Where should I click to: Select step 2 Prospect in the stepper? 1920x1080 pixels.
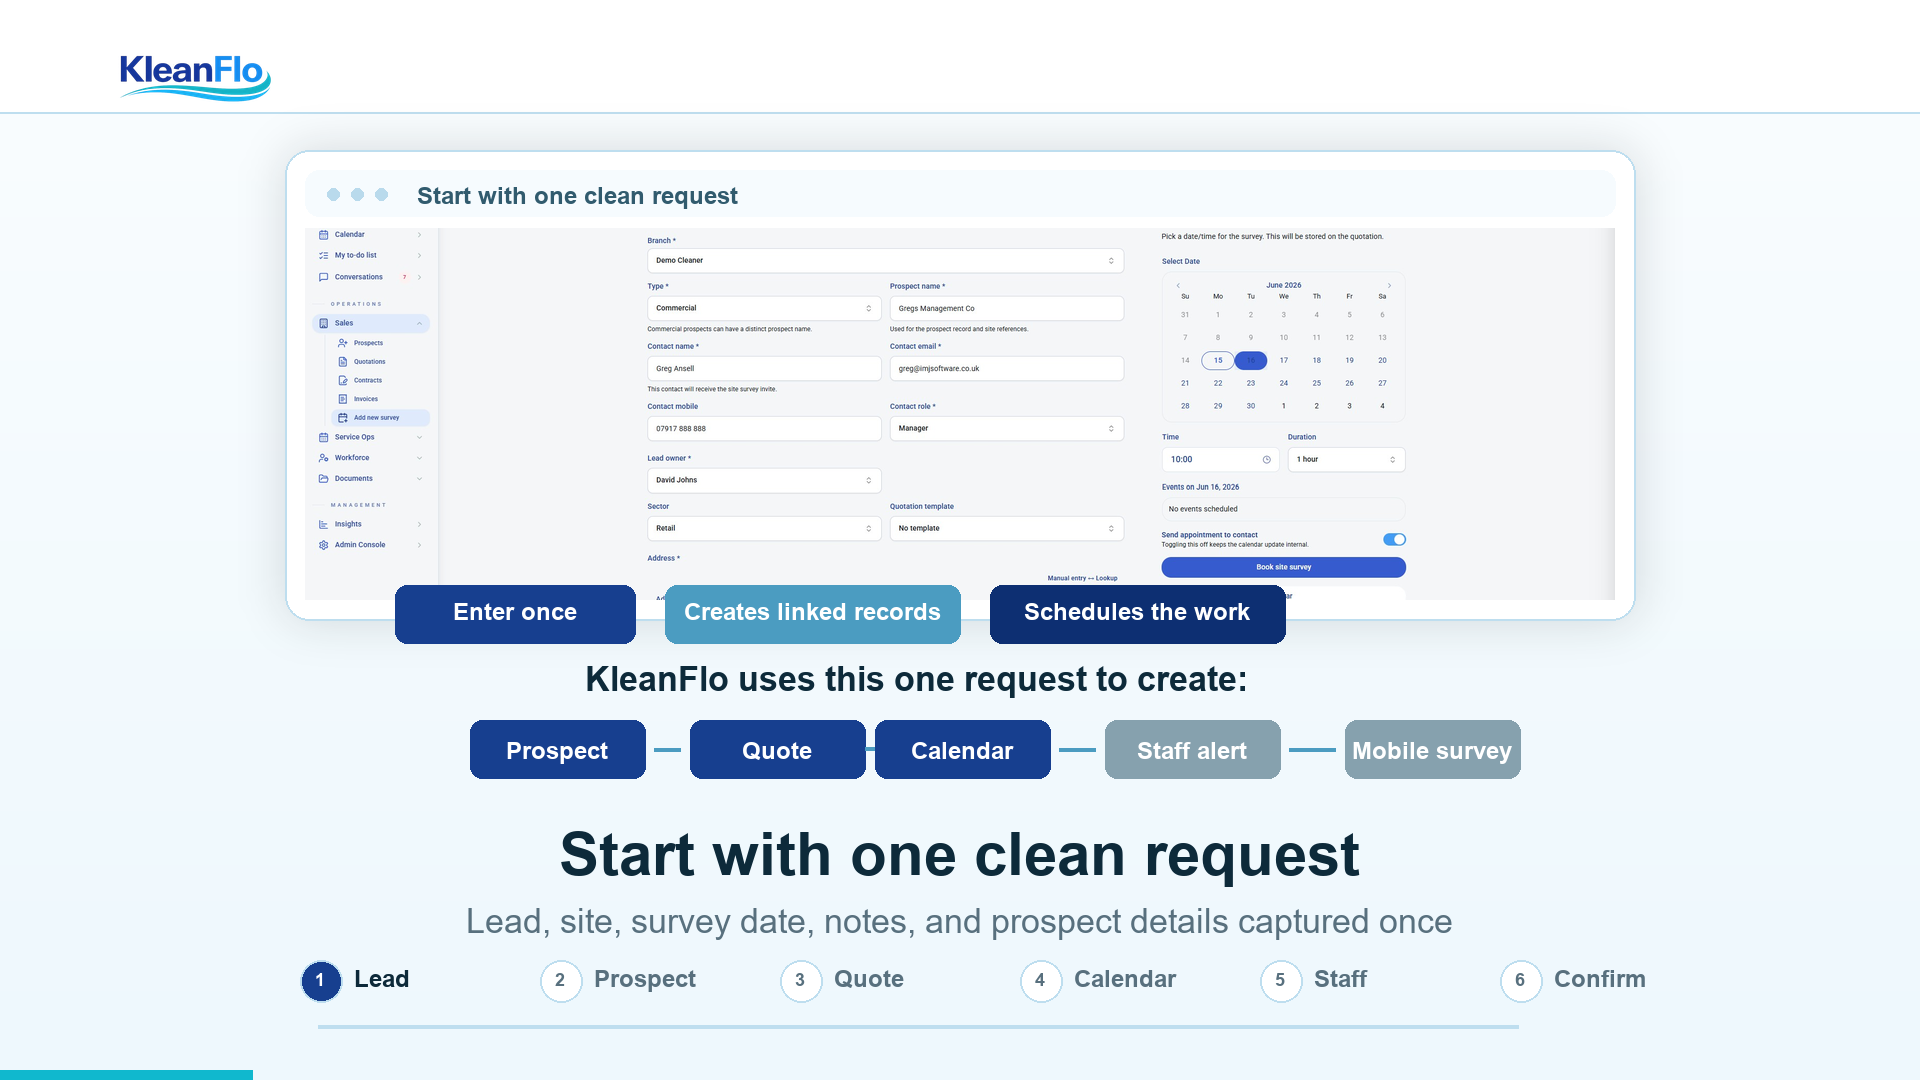618,981
